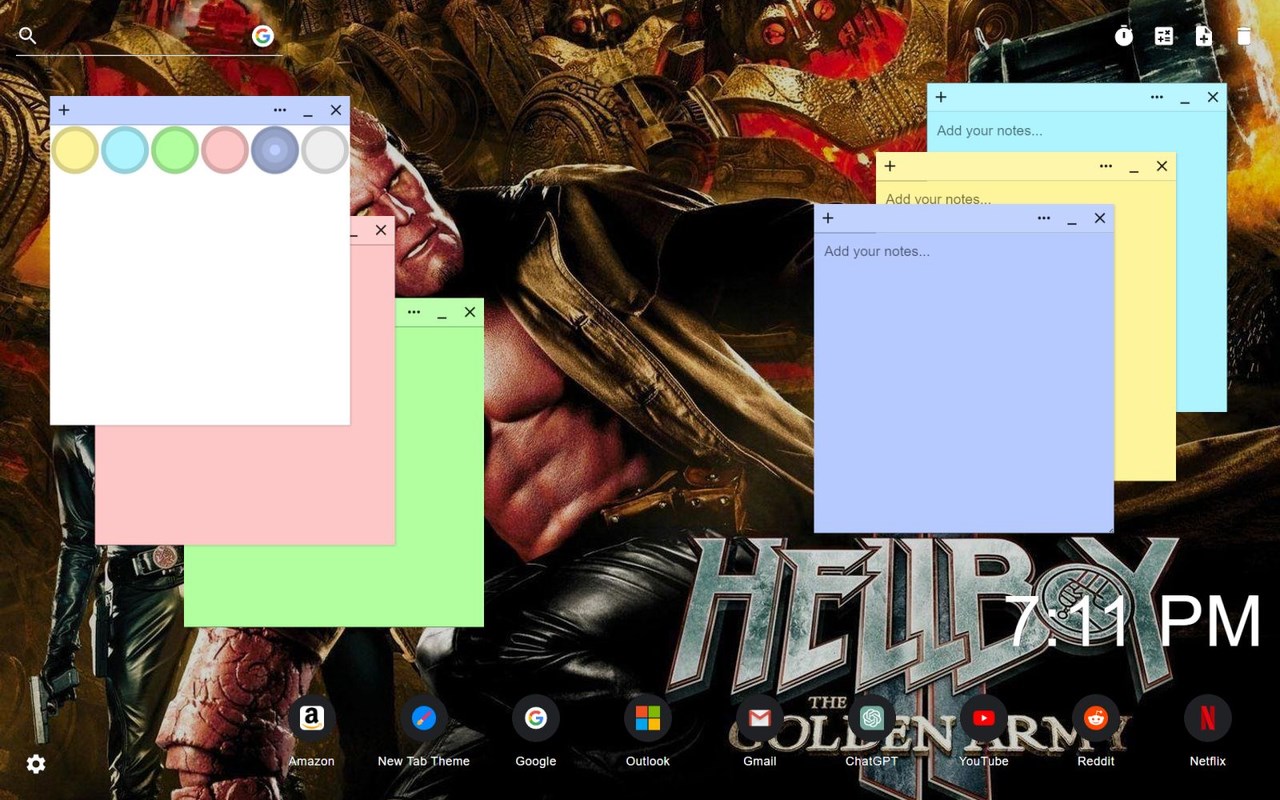
Task: Pick the green color swatch
Action: click(x=175, y=150)
